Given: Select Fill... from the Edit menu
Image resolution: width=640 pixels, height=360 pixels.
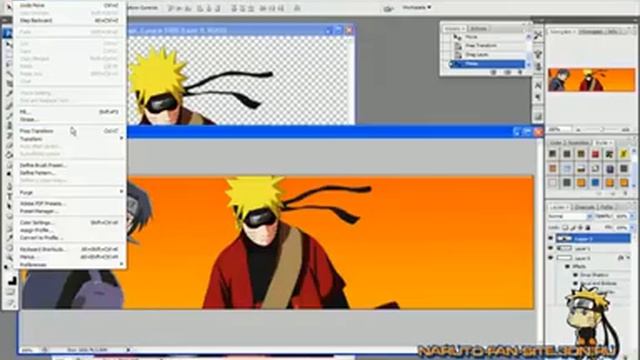Looking at the screenshot, I should 69,111.
